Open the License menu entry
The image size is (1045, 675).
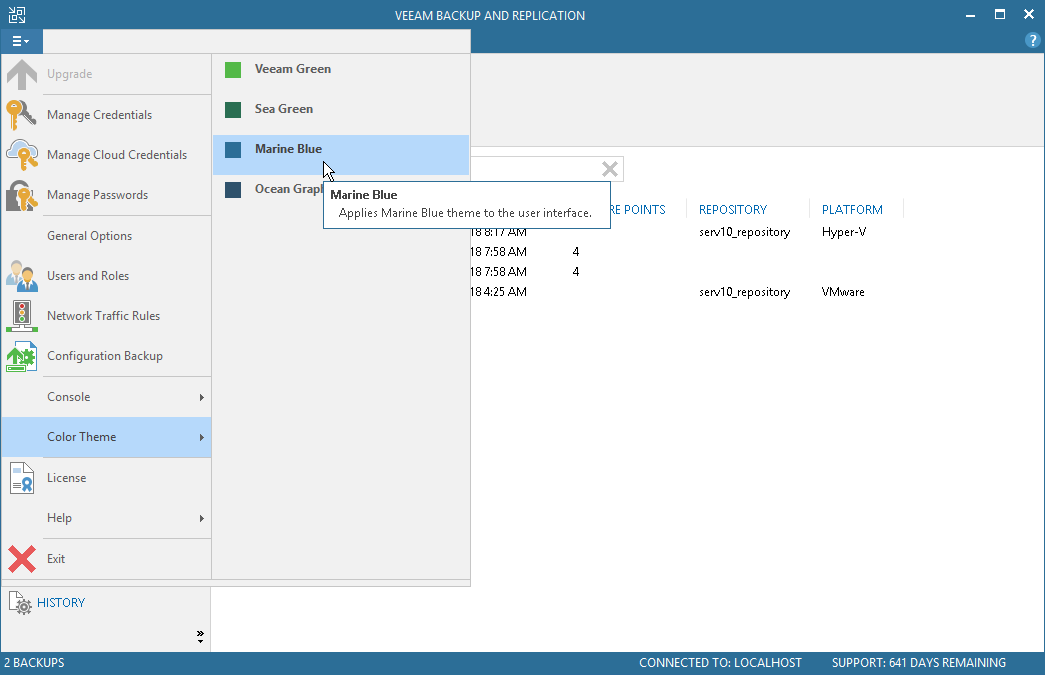[67, 478]
